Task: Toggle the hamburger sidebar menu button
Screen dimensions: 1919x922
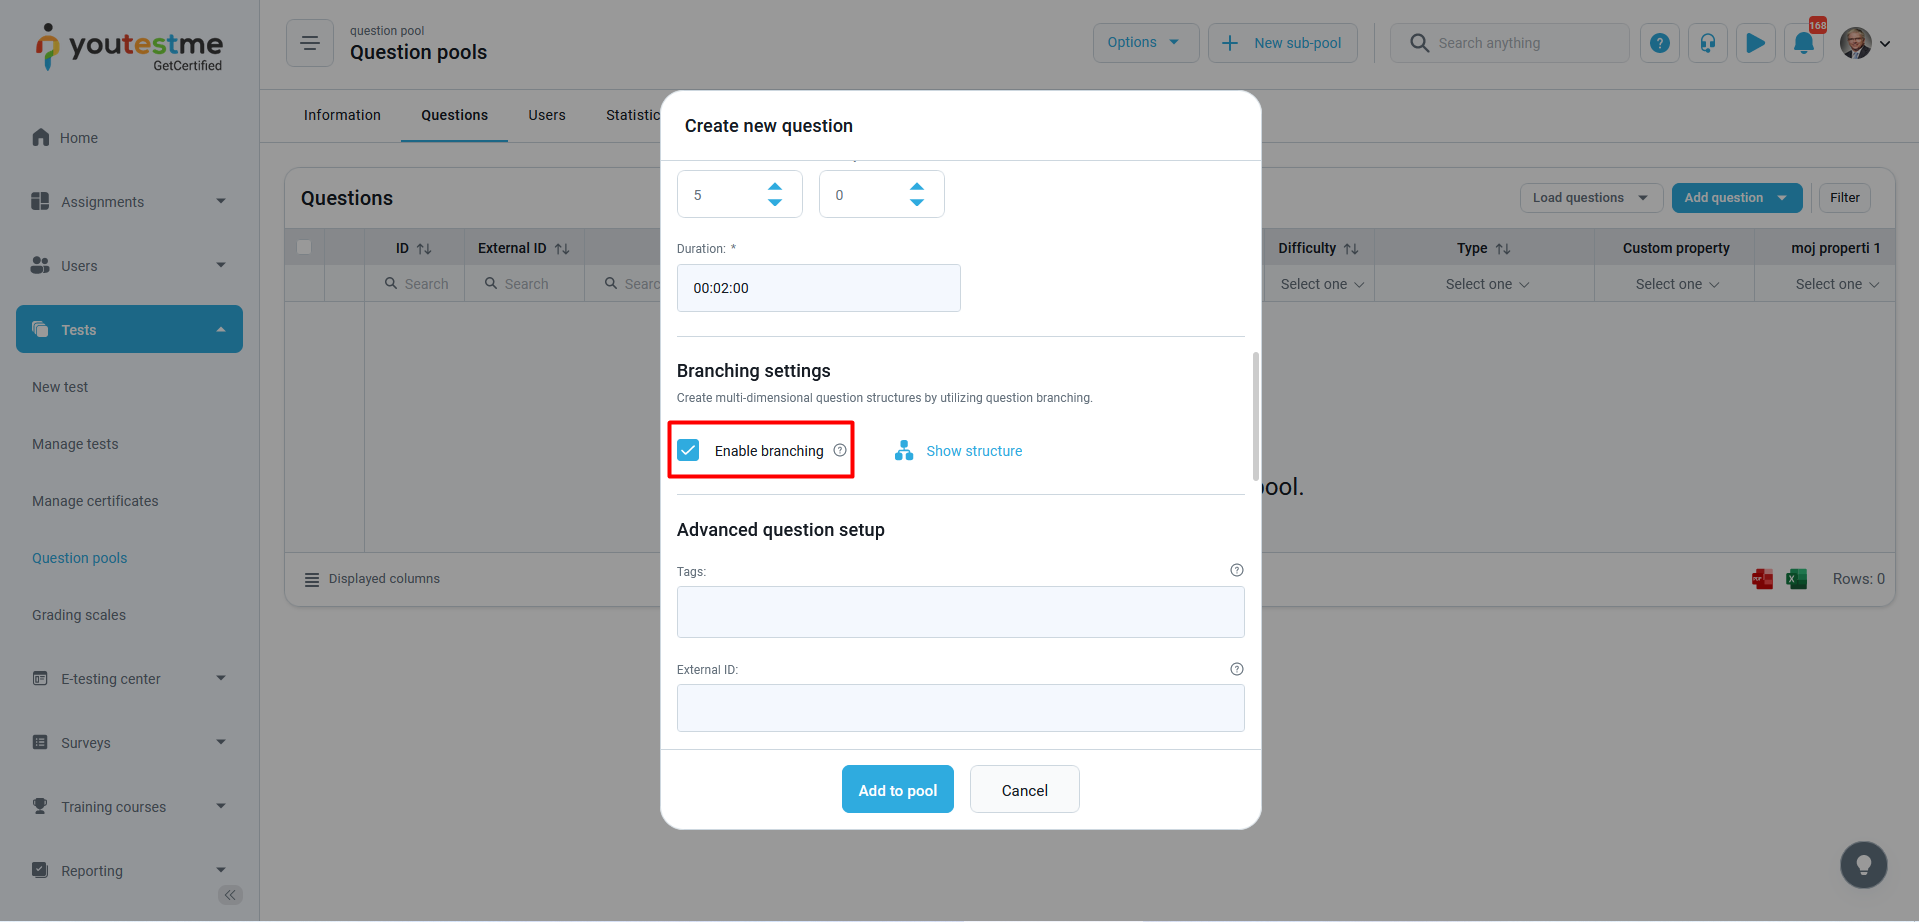Action: tap(310, 43)
